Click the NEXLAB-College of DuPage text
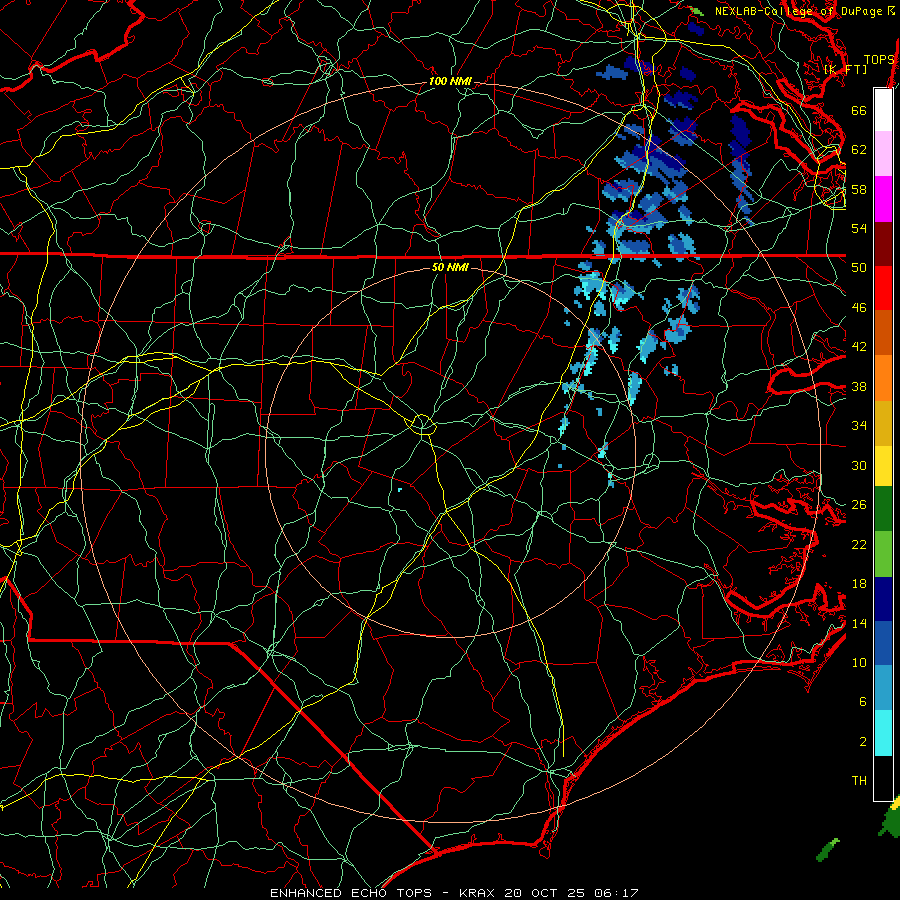 click(798, 11)
